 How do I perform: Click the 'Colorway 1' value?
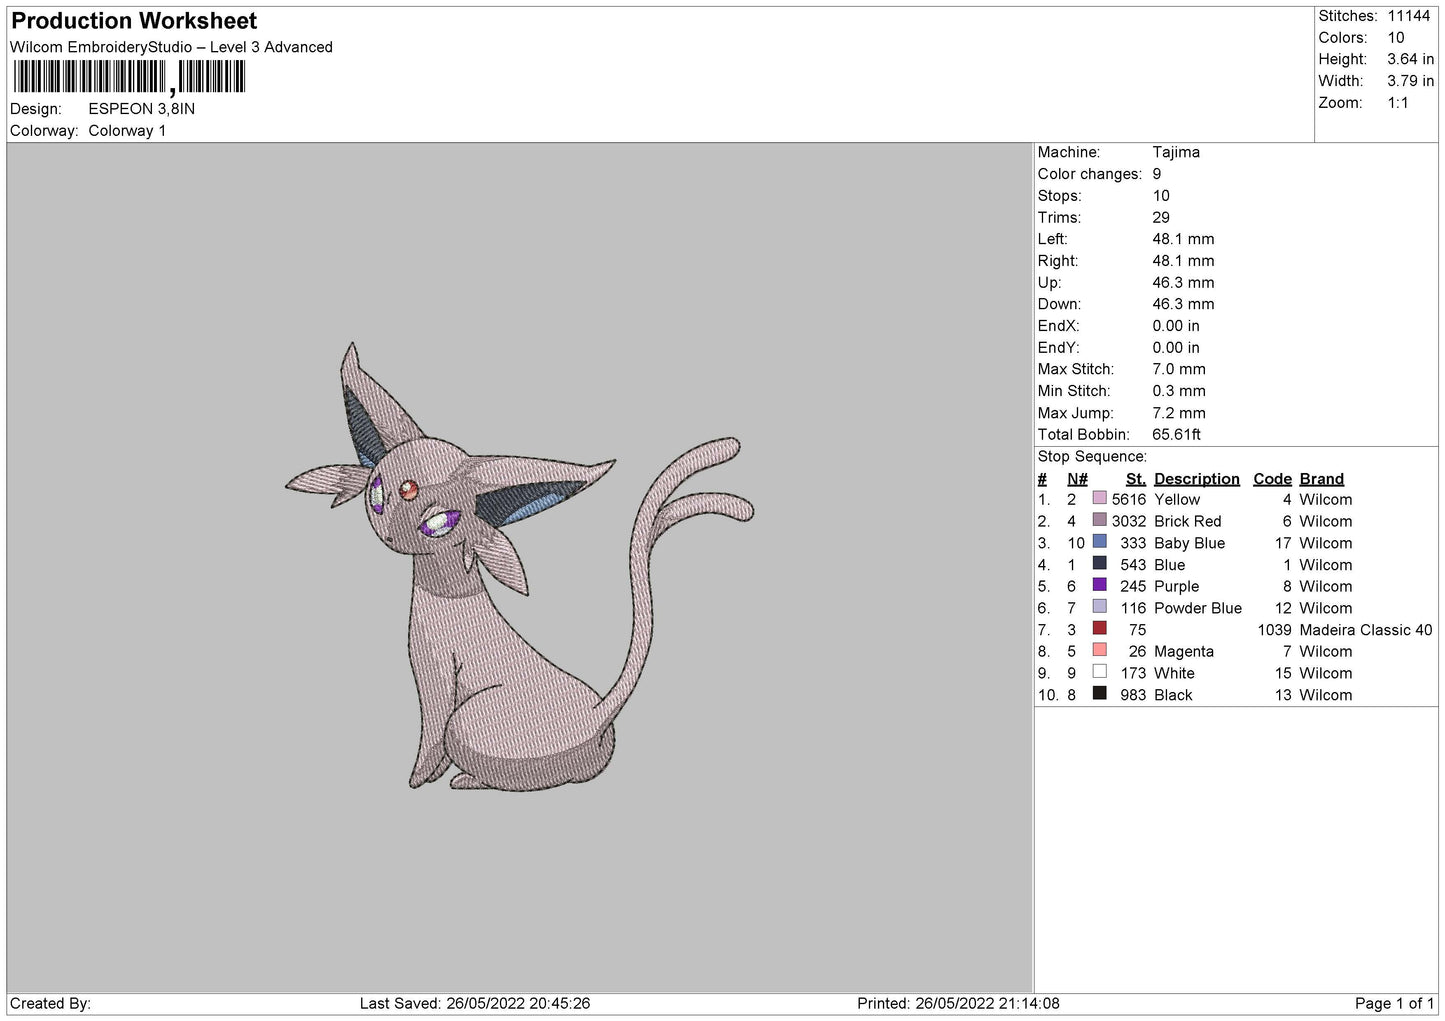click(x=127, y=131)
